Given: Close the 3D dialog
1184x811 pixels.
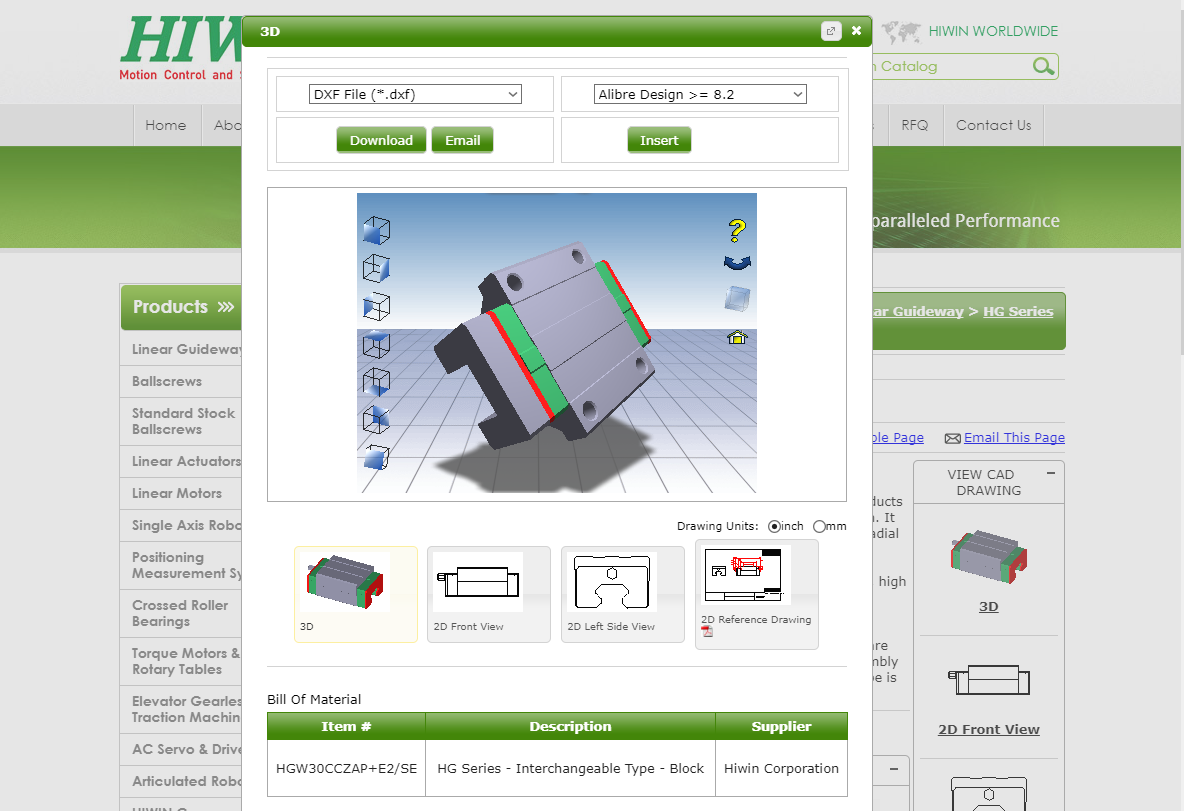Looking at the screenshot, I should coord(856,31).
